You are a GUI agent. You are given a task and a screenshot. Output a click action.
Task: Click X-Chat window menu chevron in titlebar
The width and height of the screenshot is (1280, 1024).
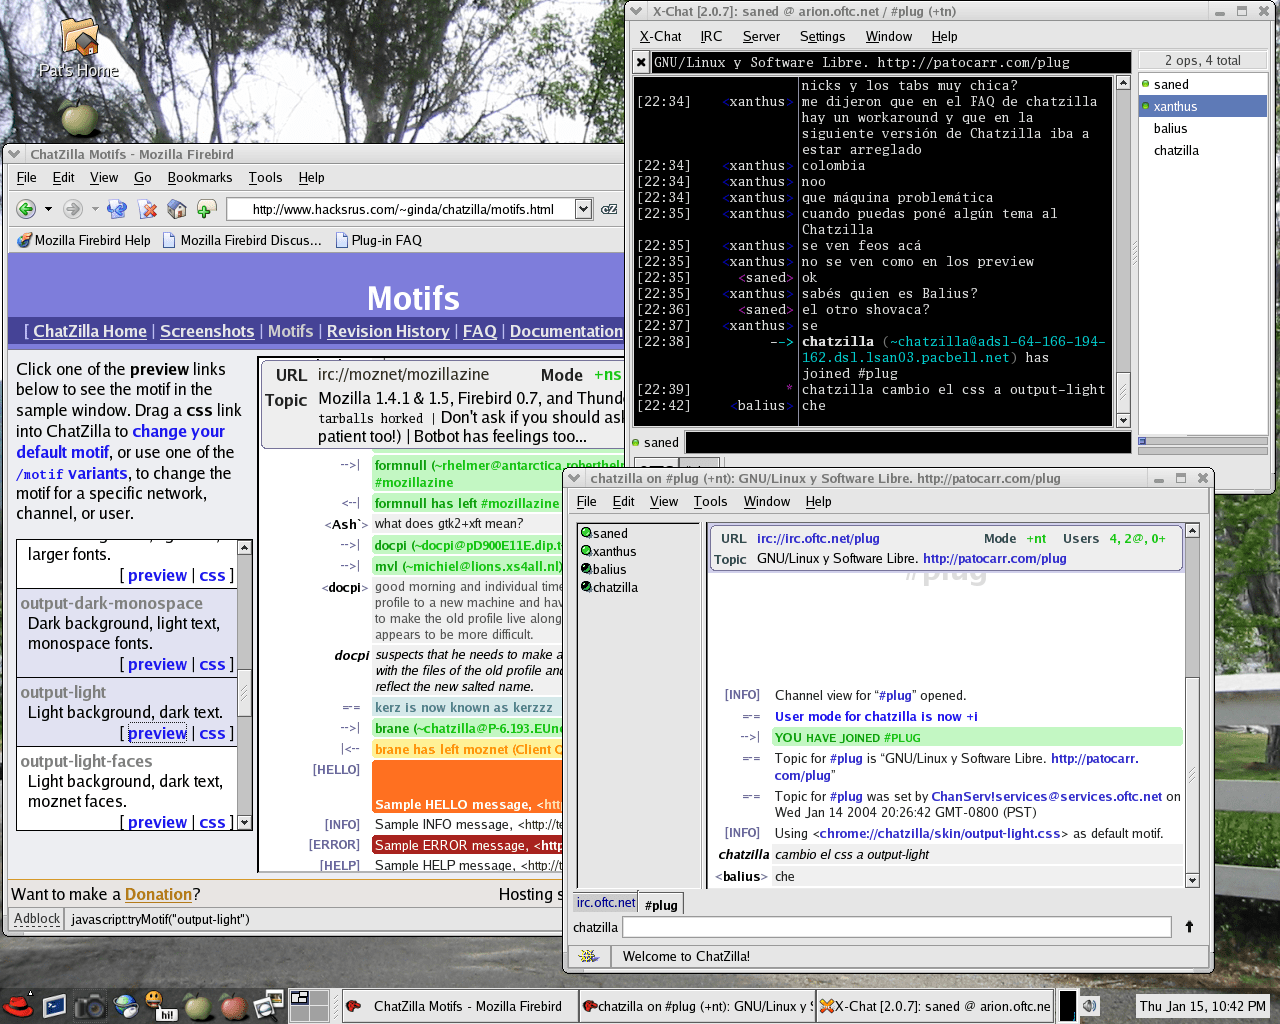636,12
